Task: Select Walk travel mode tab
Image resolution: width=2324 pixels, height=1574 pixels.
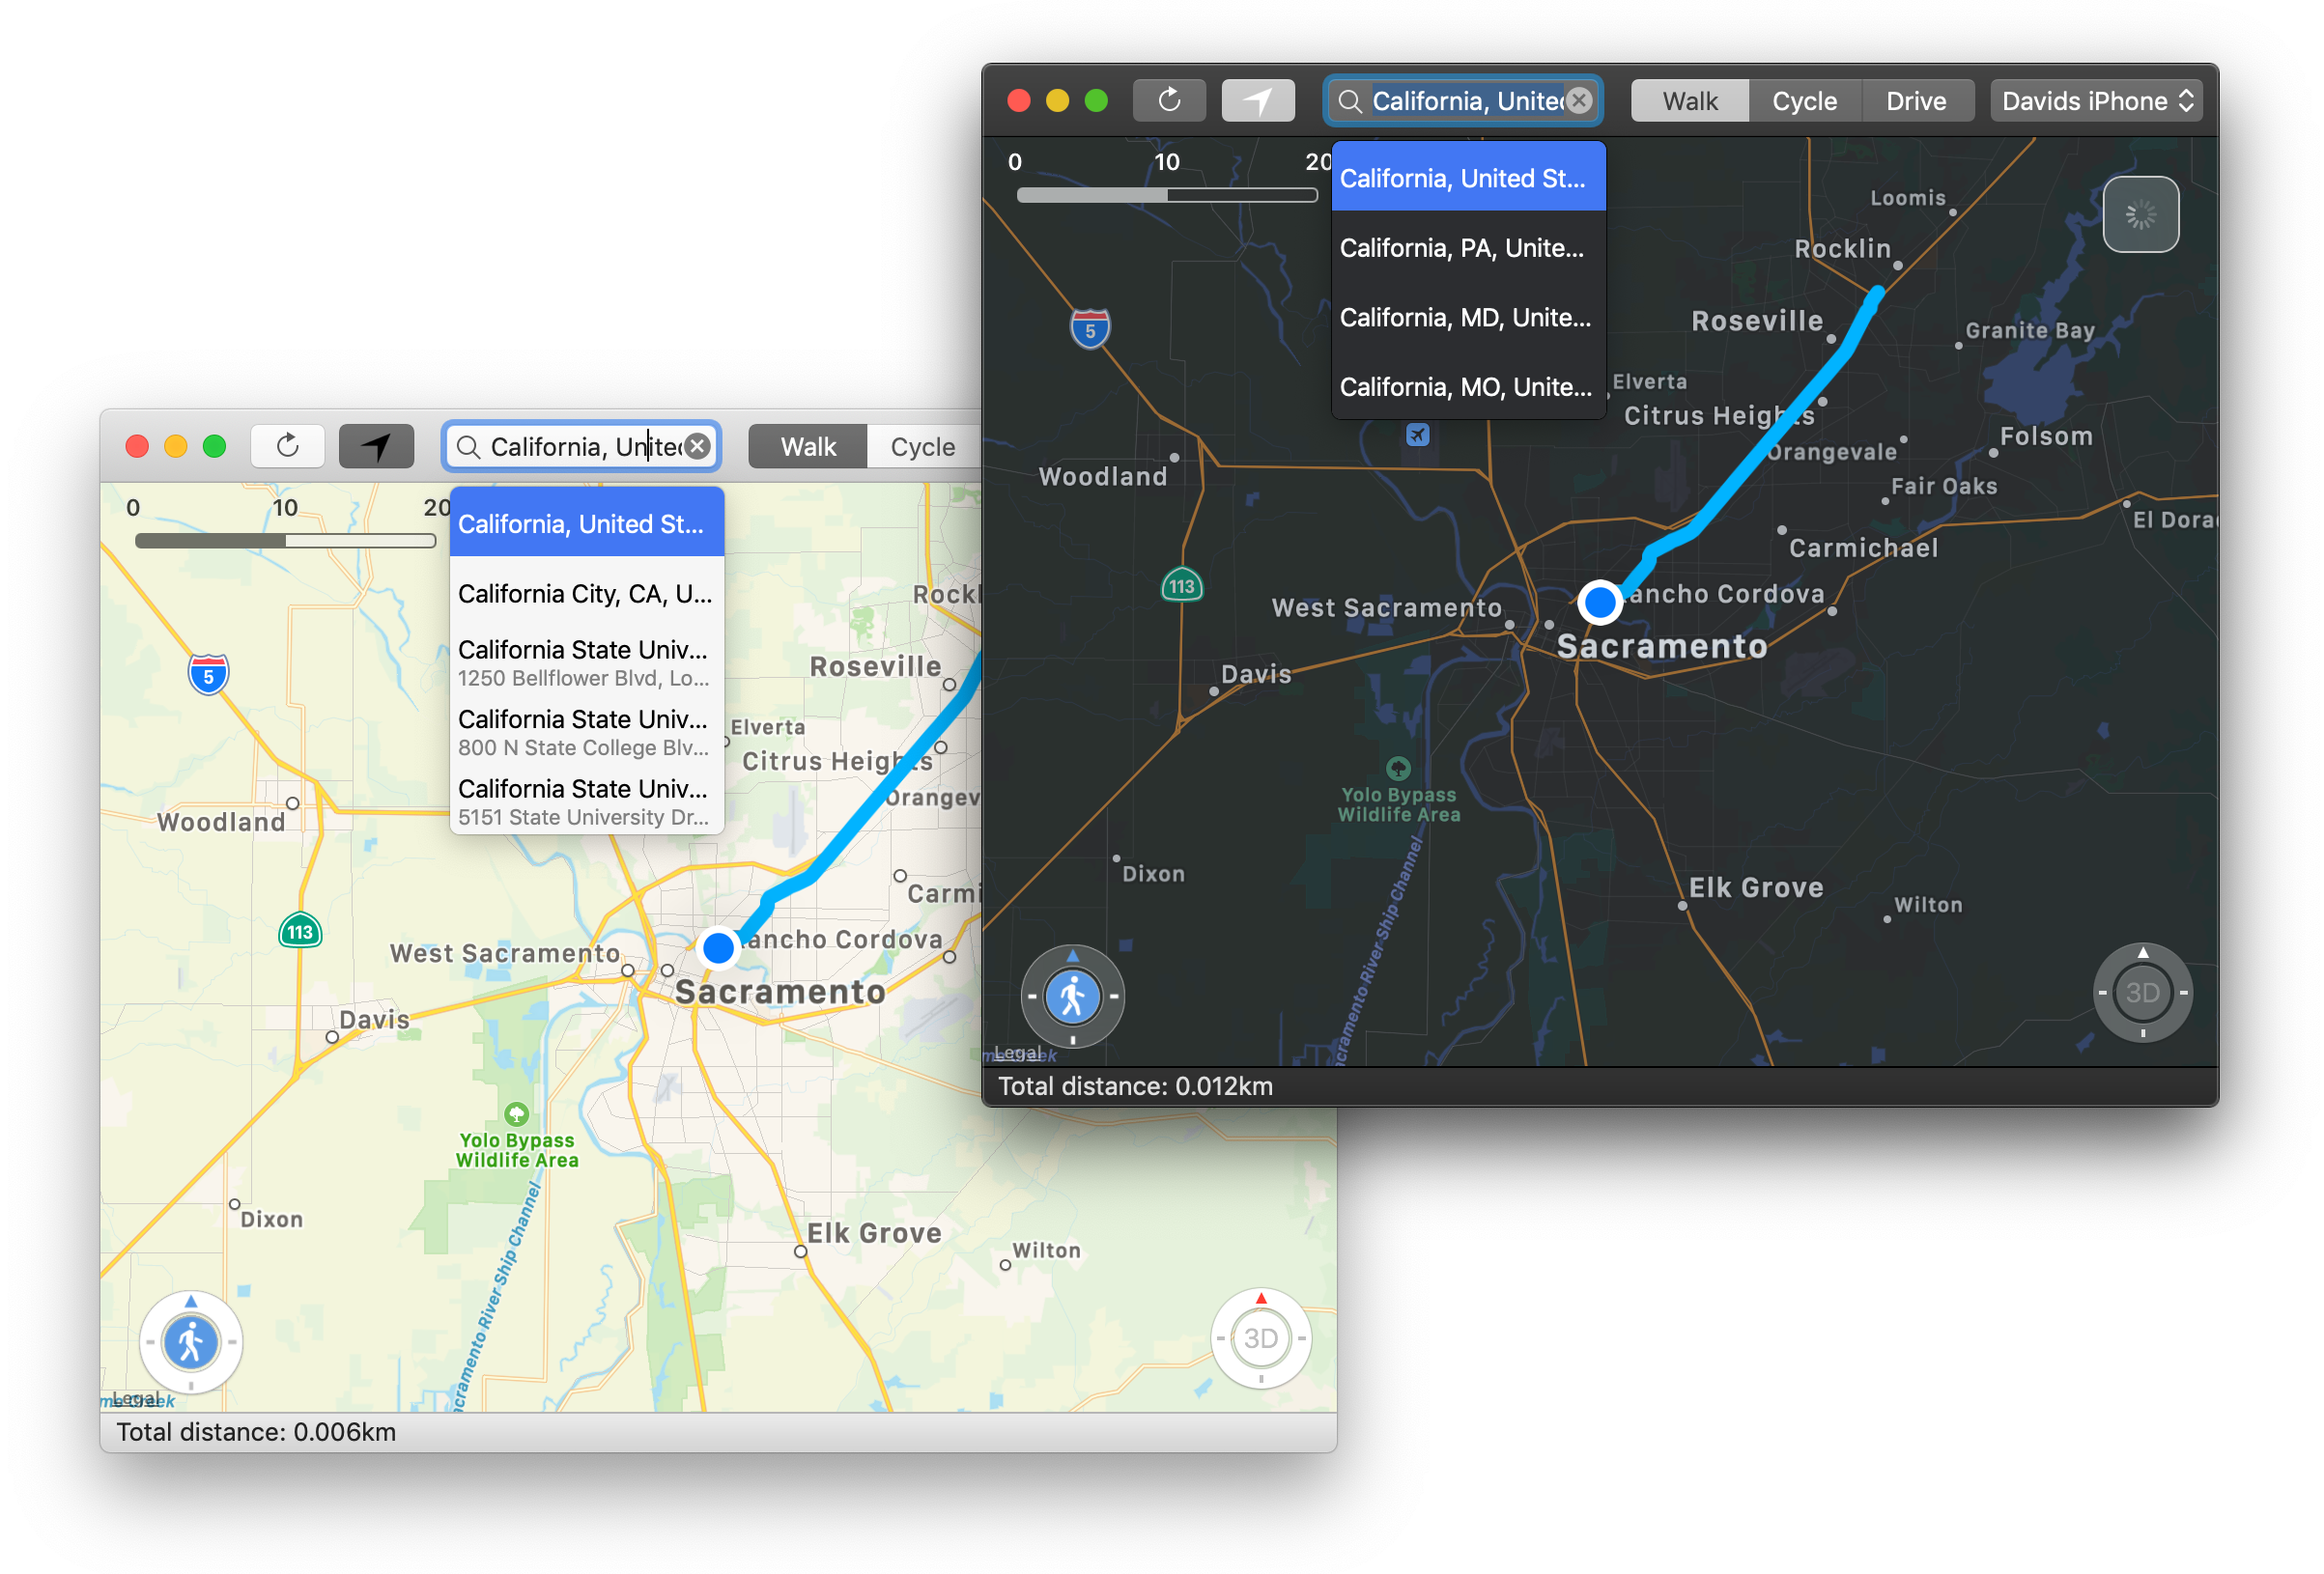Action: [1688, 100]
